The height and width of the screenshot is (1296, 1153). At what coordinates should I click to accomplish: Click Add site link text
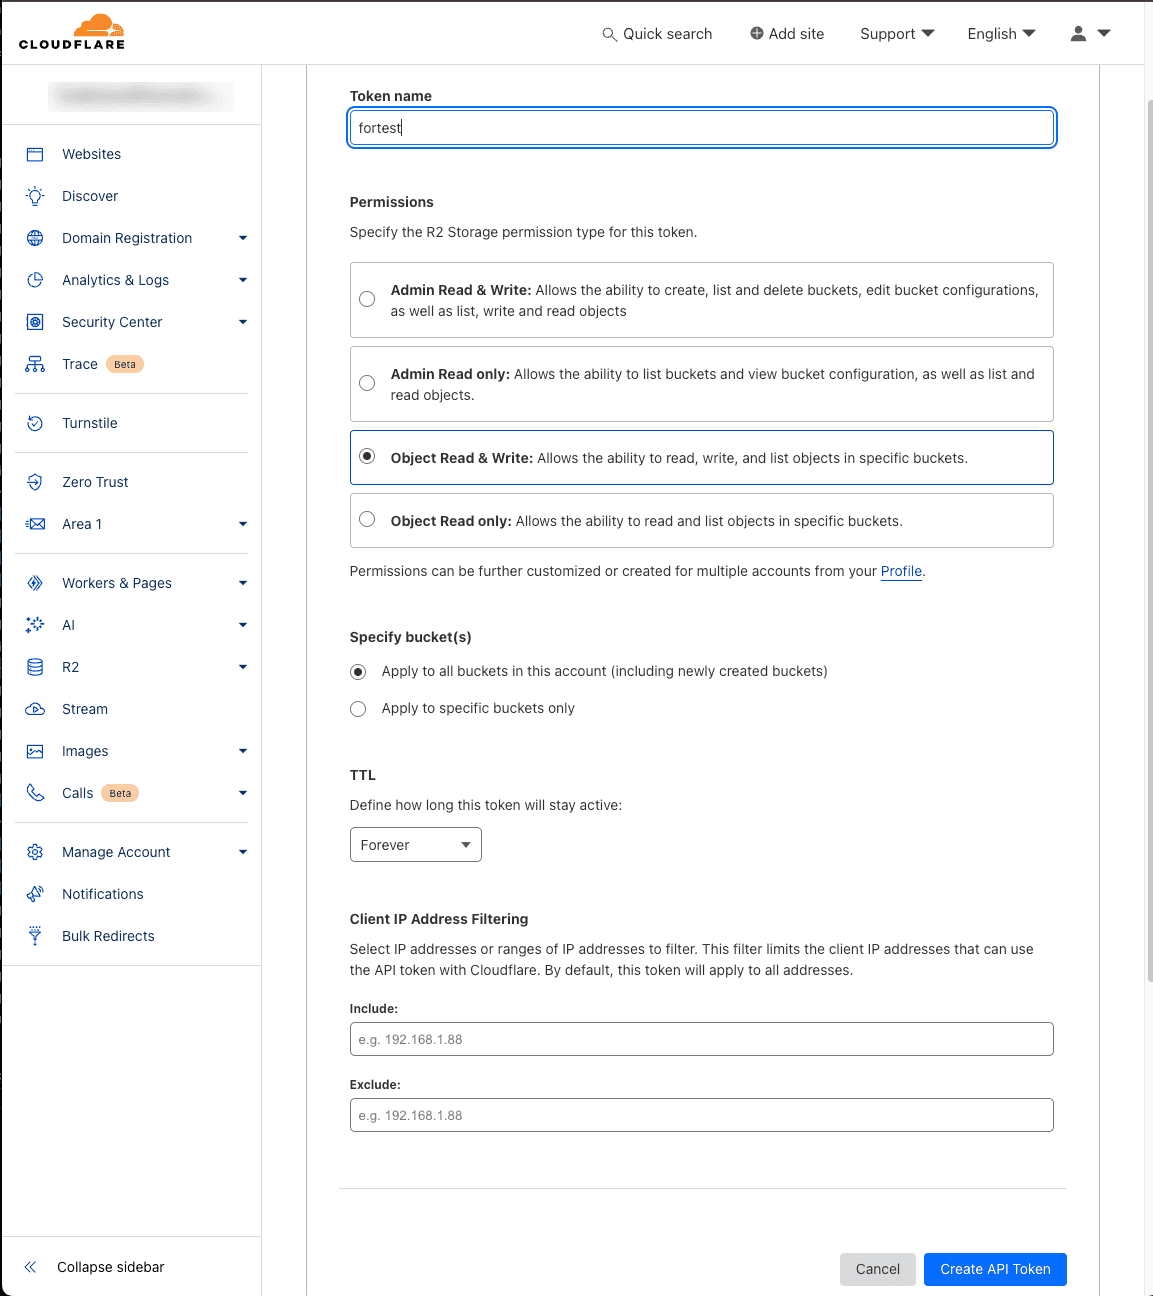796,34
